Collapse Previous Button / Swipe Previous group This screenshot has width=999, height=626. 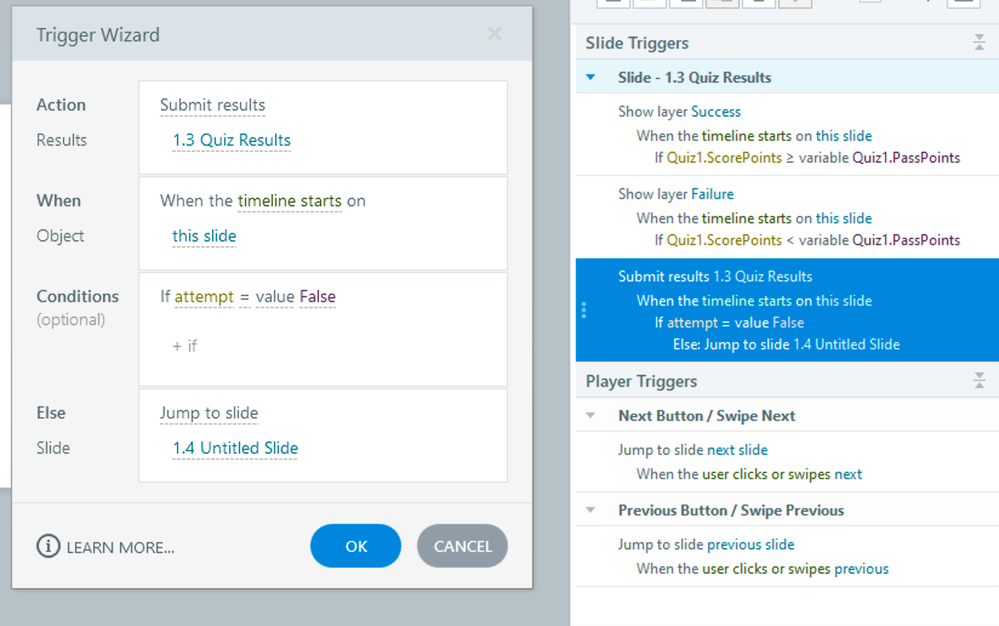pos(591,510)
